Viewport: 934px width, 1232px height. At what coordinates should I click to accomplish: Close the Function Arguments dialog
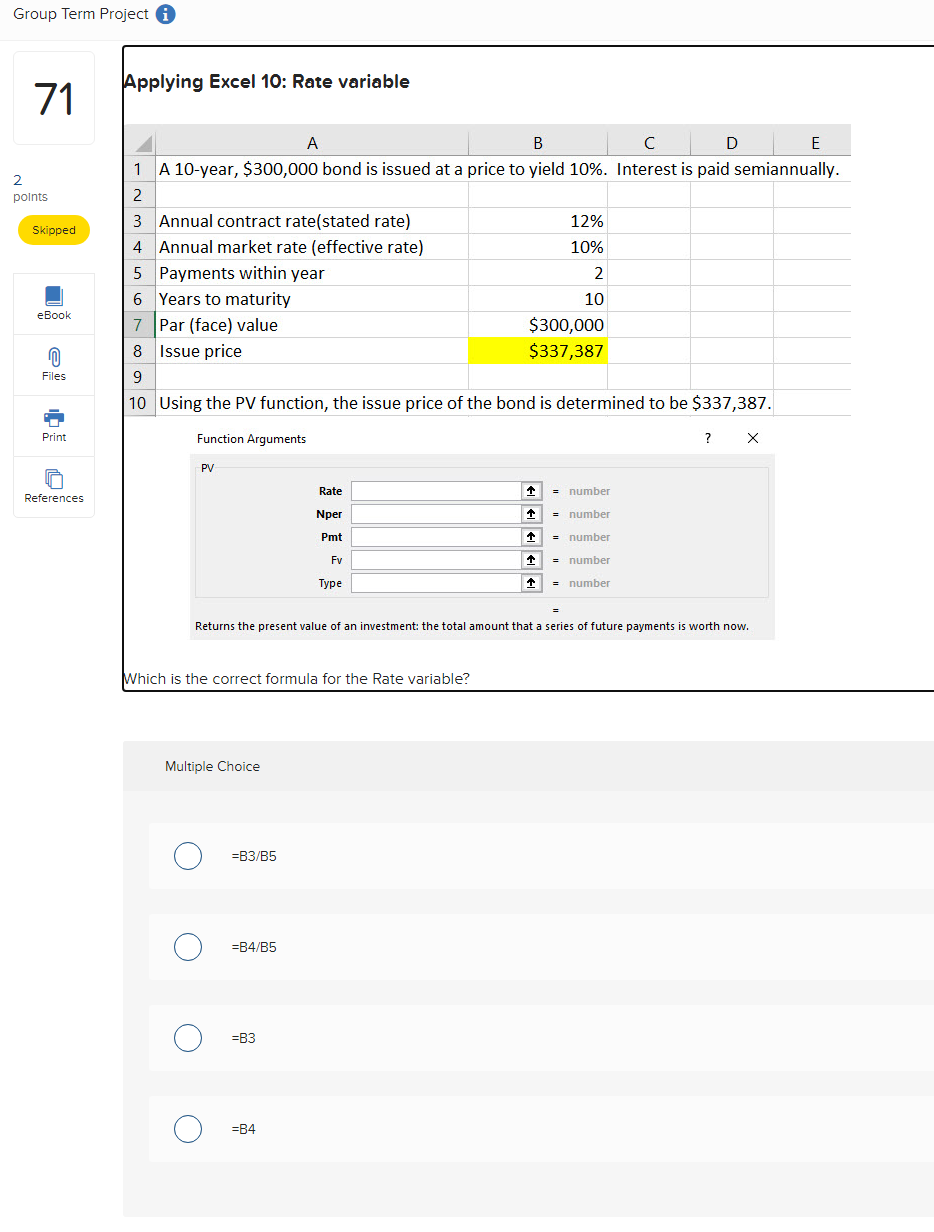pyautogui.click(x=752, y=438)
